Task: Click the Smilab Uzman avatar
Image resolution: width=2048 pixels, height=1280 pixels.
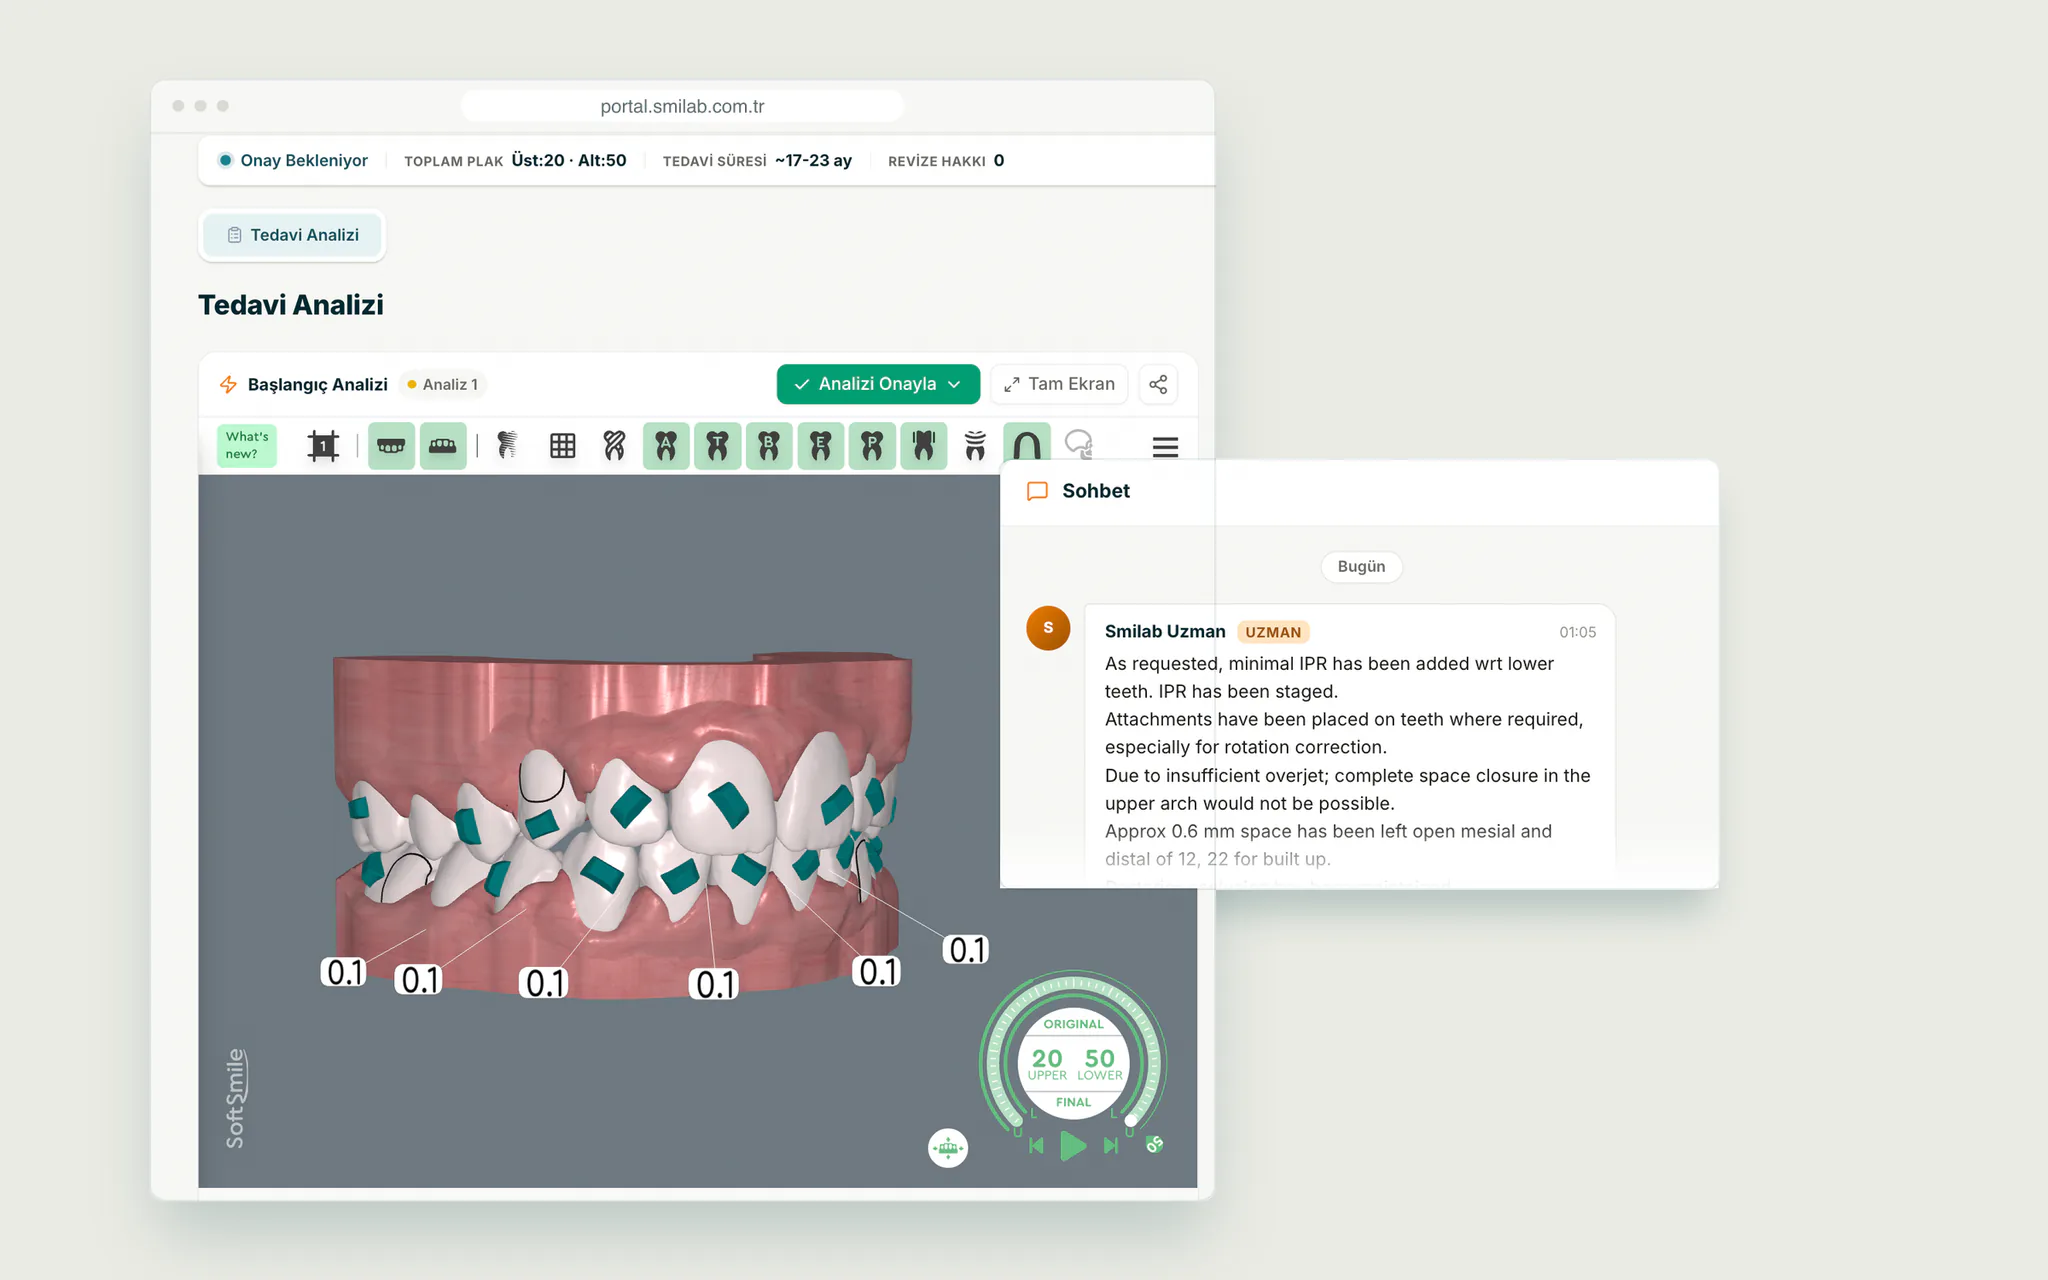Action: [1048, 628]
